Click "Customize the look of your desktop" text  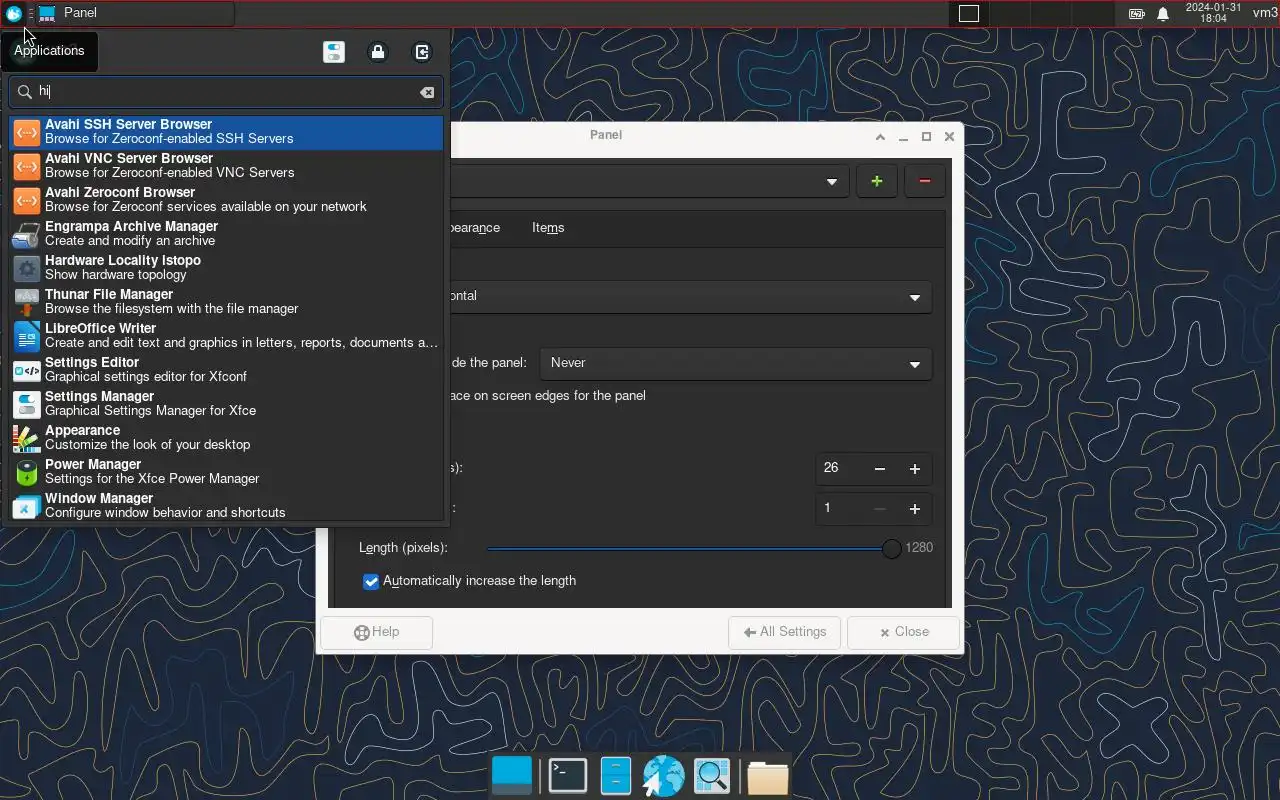click(x=148, y=444)
